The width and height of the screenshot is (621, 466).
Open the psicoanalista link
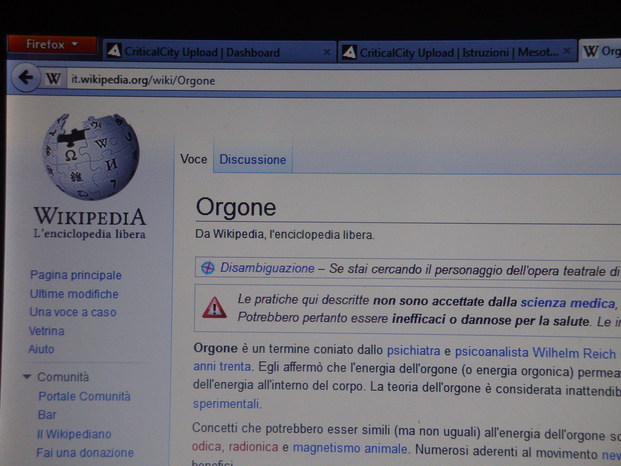coord(491,352)
